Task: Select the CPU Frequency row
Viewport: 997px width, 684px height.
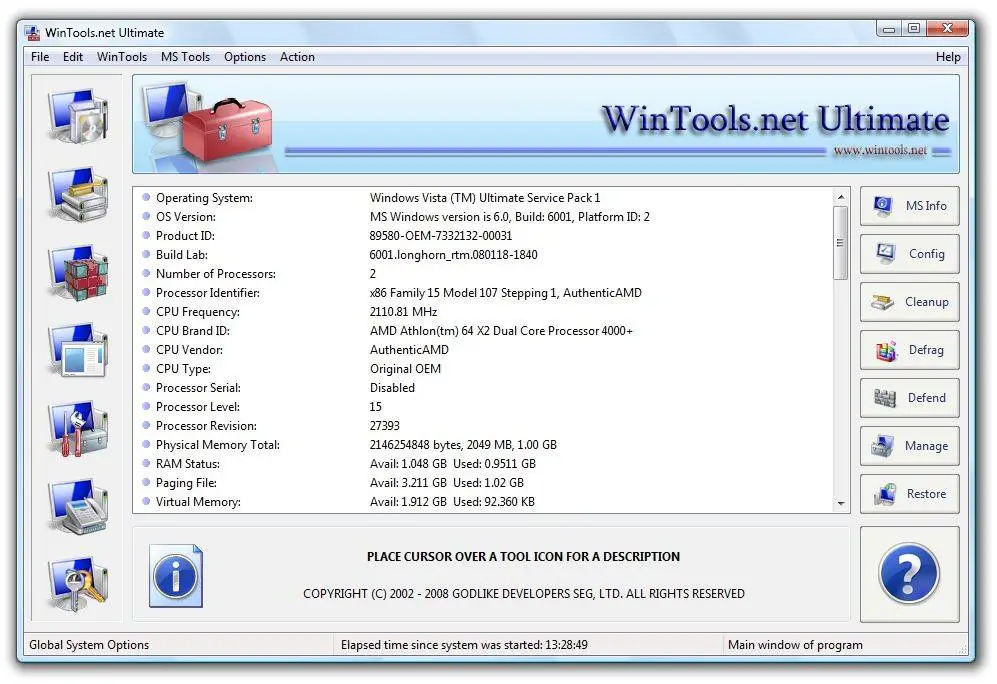Action: 483,312
